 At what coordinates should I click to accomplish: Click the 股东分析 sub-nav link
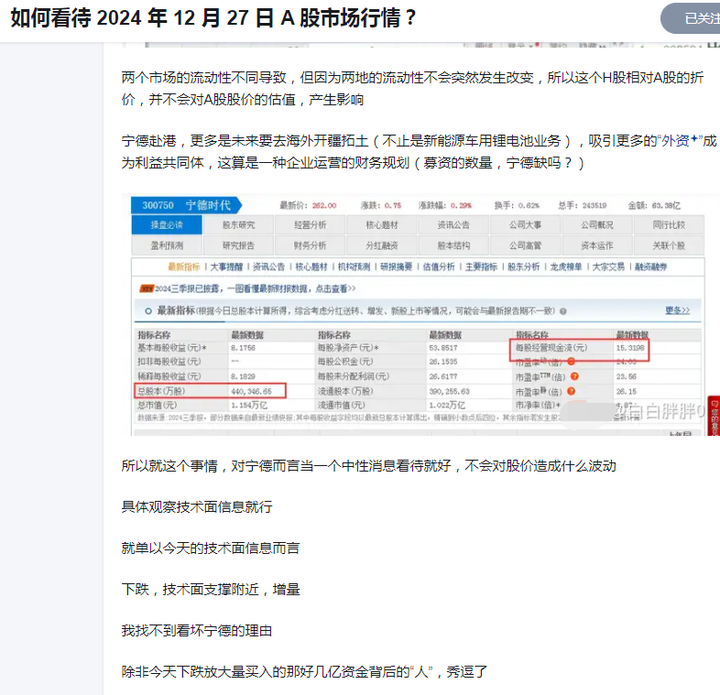pyautogui.click(x=523, y=267)
